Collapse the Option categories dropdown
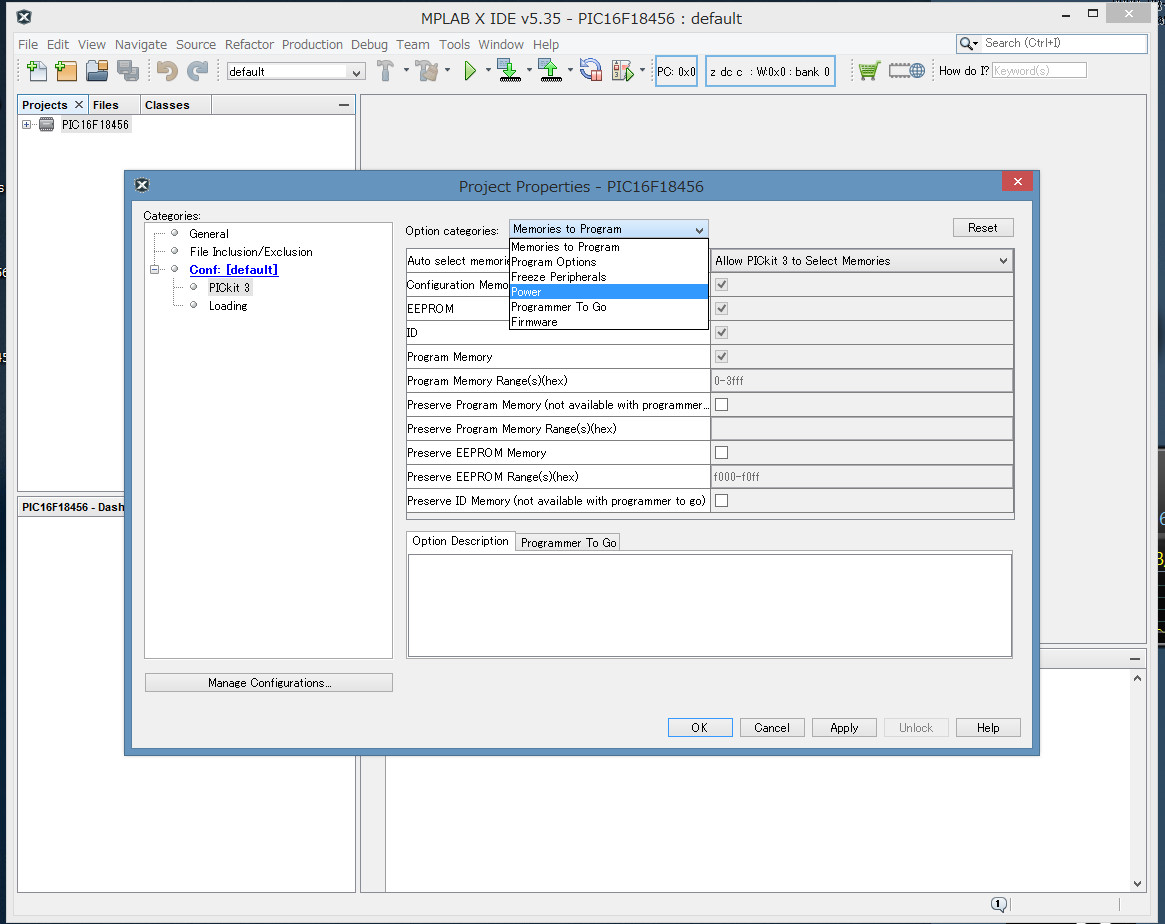 click(x=609, y=229)
